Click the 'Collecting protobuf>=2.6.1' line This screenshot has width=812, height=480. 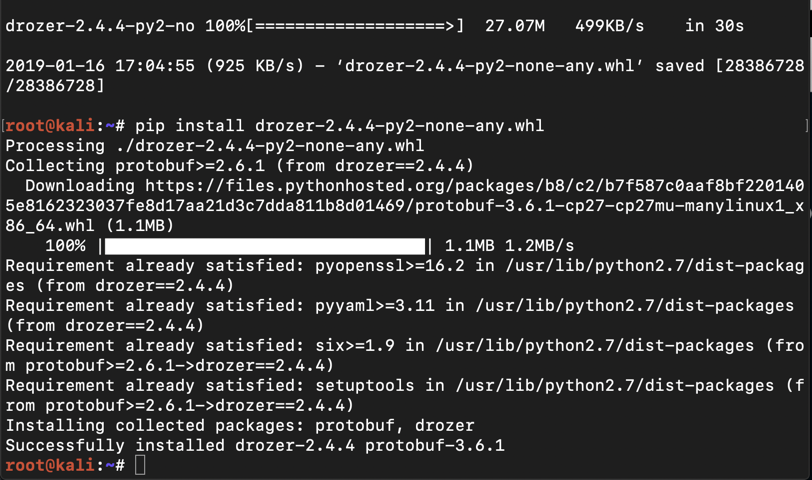[239, 166]
